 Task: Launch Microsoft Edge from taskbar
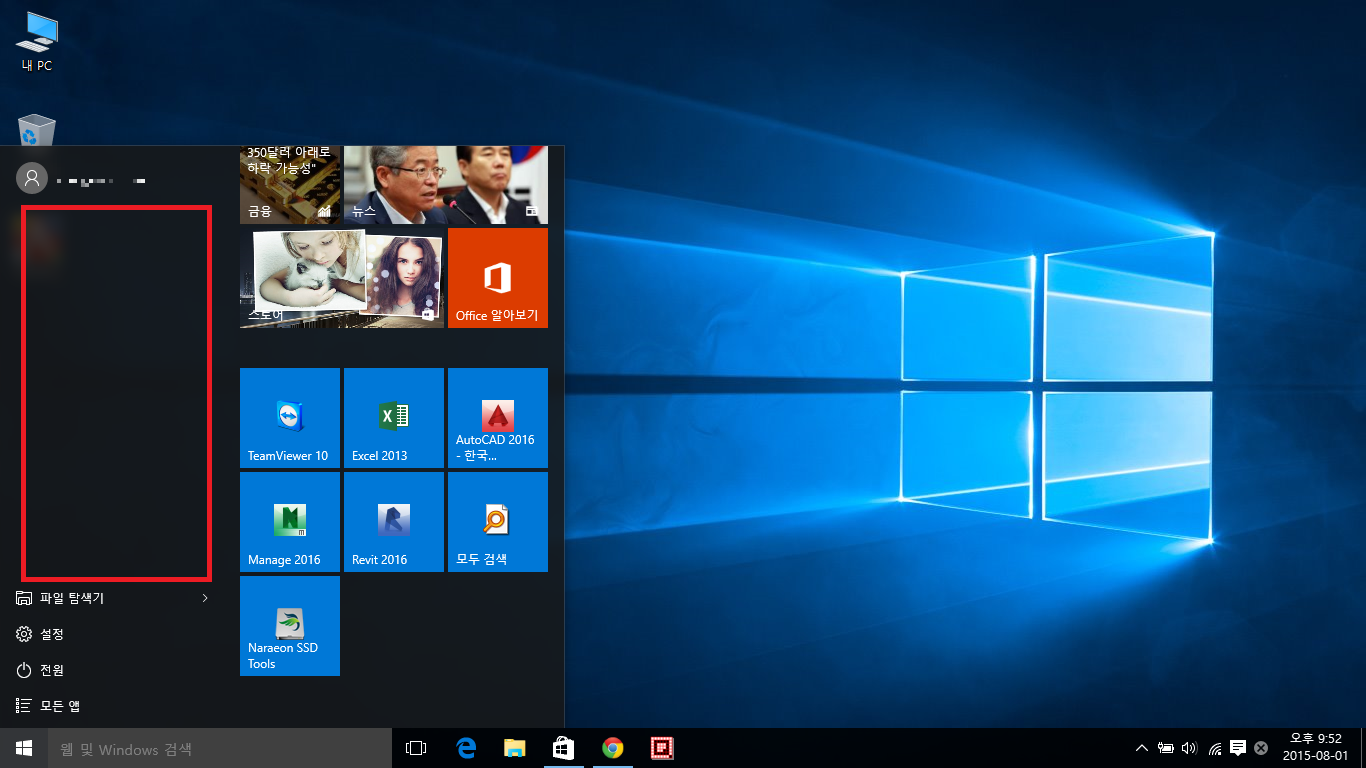(x=465, y=748)
